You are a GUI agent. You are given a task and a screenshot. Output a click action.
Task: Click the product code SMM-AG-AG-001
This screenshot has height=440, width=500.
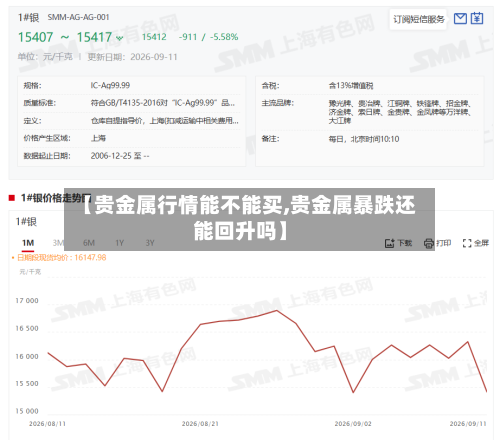[x=78, y=17]
